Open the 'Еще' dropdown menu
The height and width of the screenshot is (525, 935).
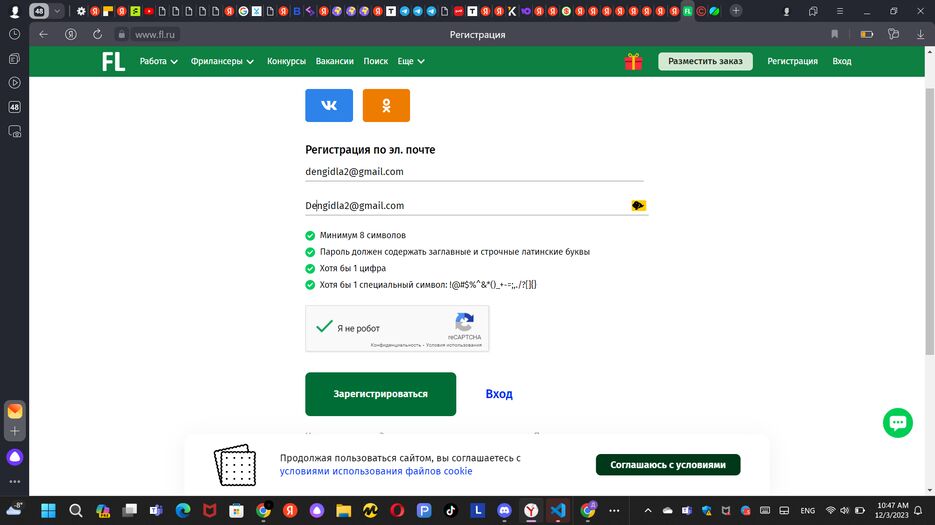click(x=410, y=61)
